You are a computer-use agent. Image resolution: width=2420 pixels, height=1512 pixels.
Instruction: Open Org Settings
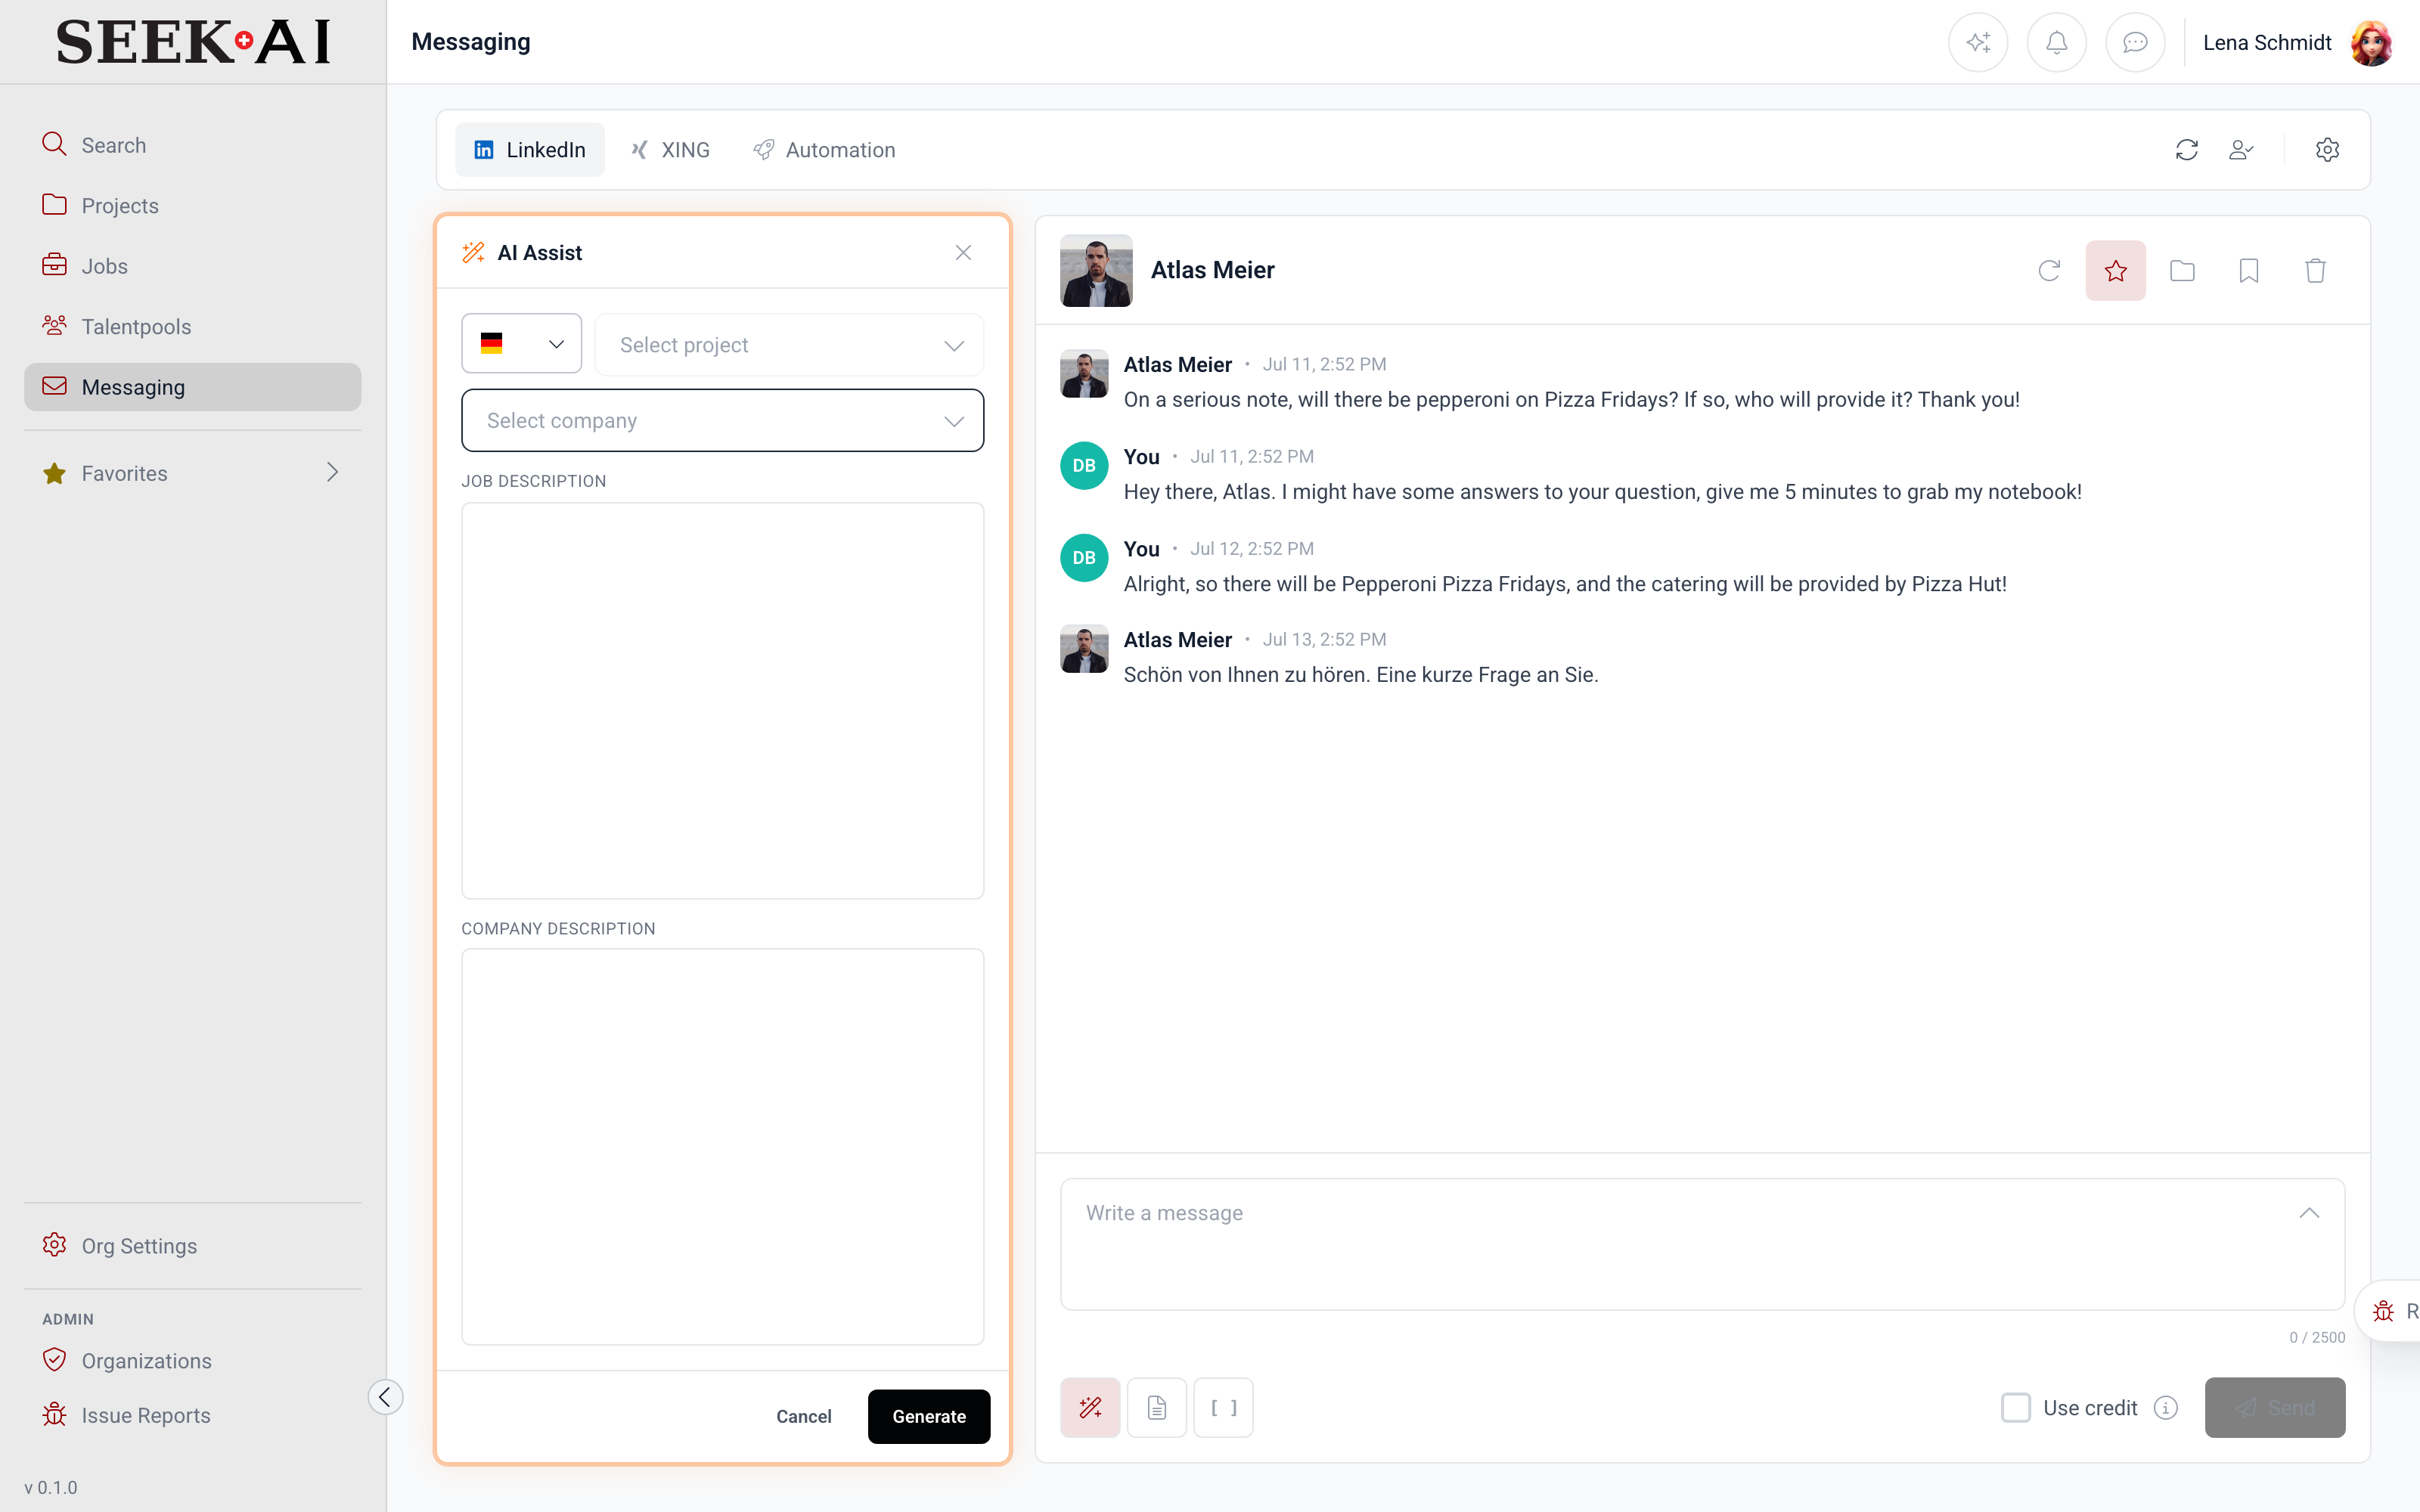coord(192,1246)
